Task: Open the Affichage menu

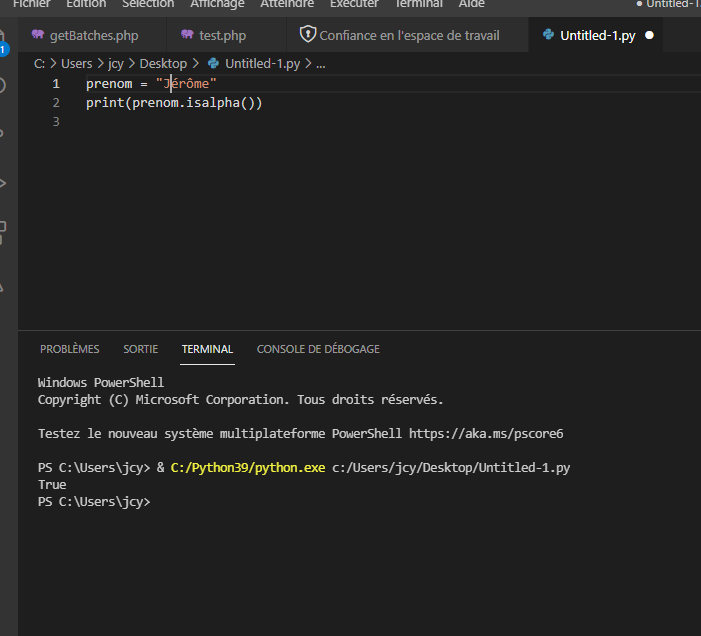Action: click(217, 4)
